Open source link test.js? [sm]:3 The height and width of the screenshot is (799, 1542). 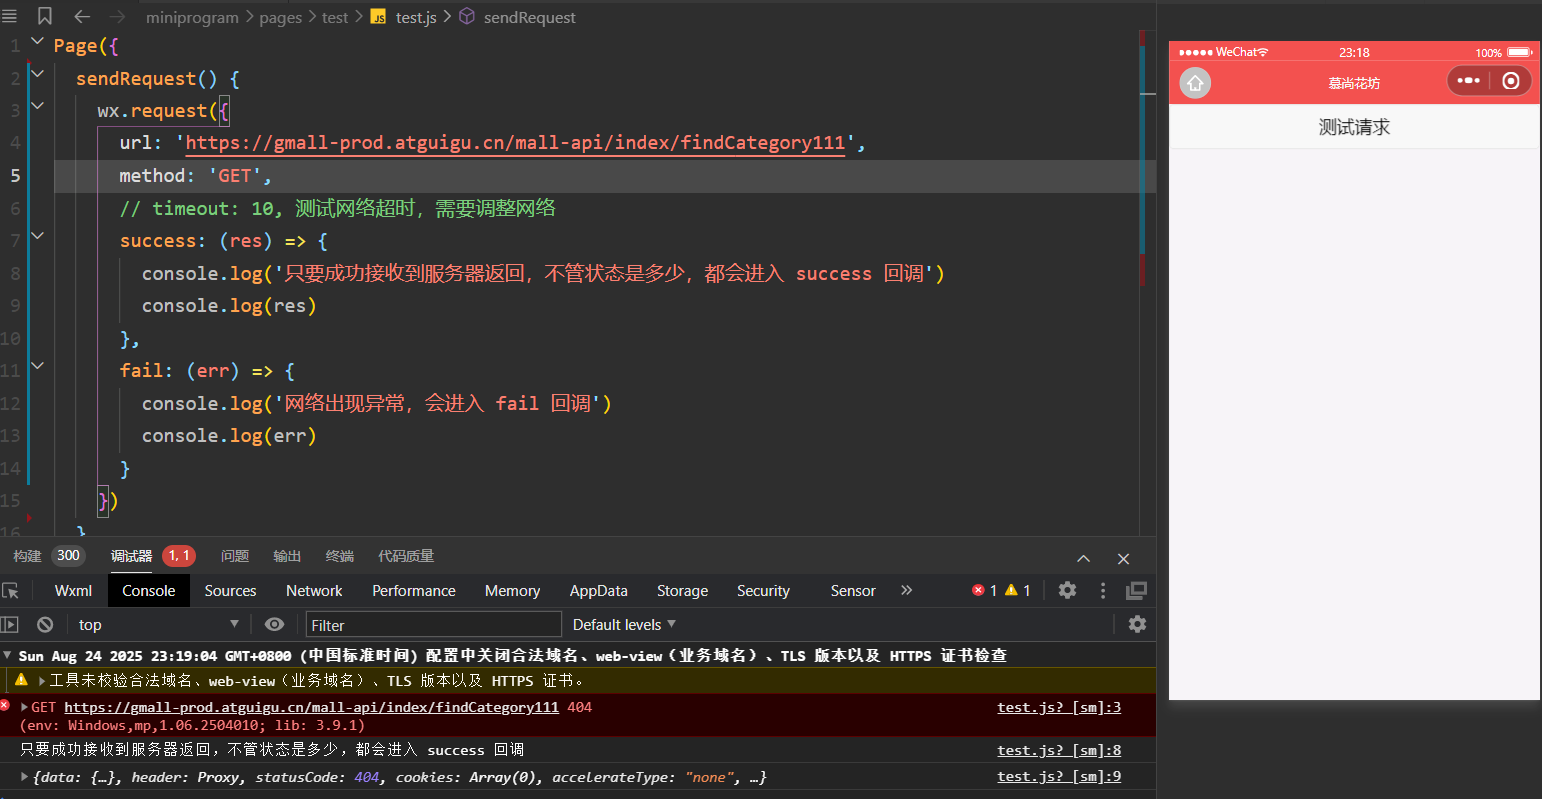[x=1059, y=707]
